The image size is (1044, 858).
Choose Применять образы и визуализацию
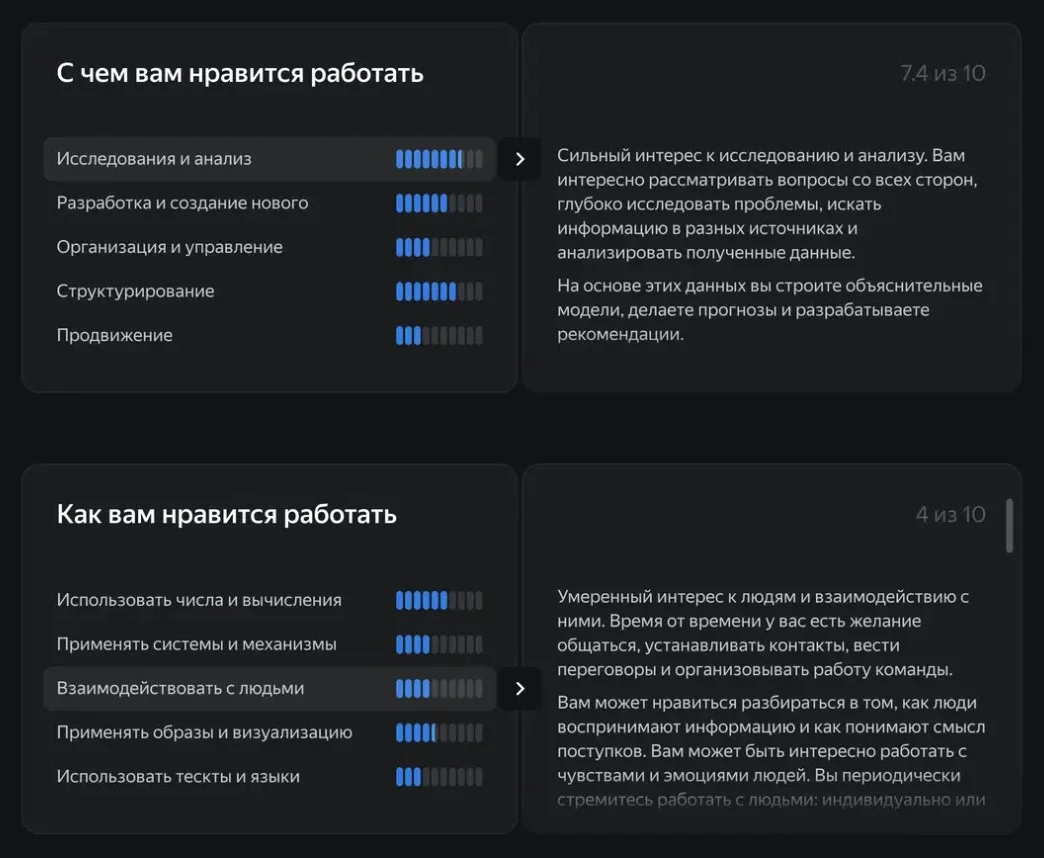204,732
